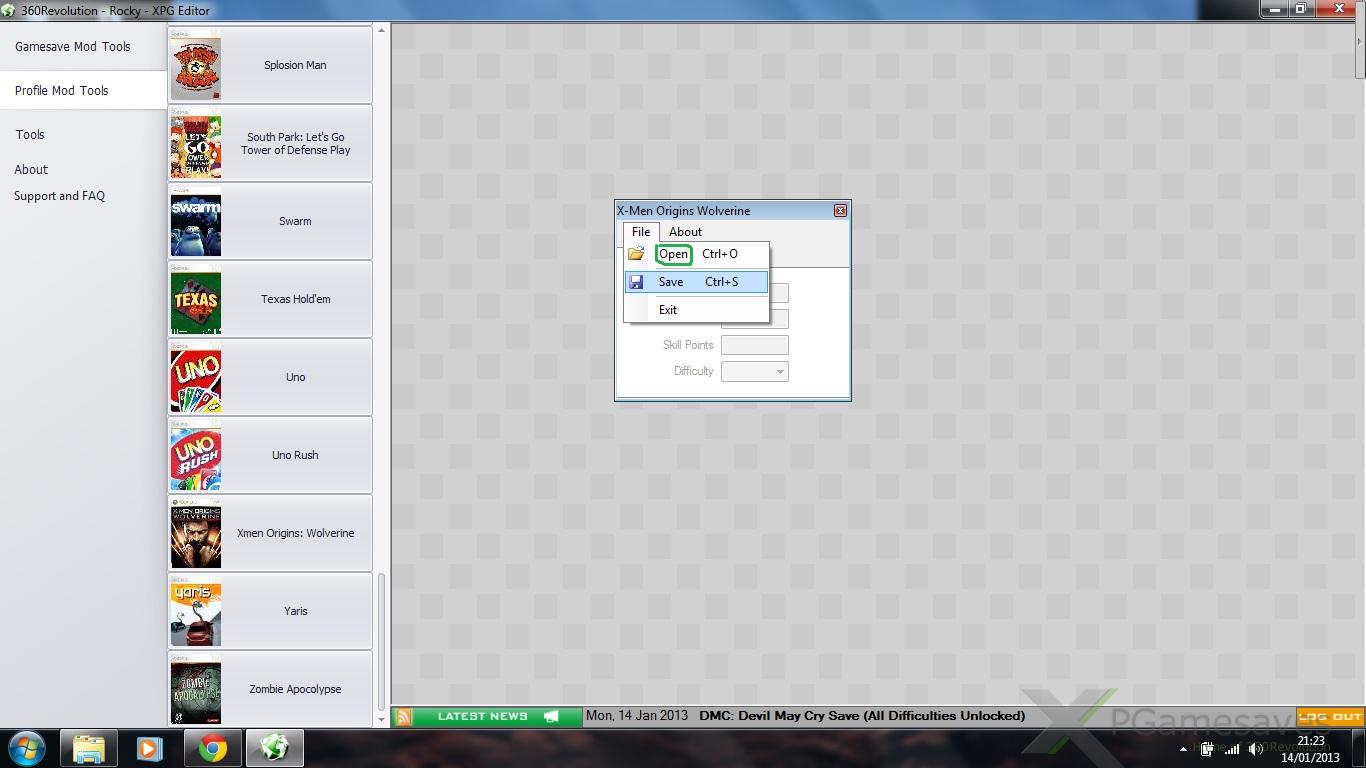Expand the Difficulty dropdown
The height and width of the screenshot is (768, 1366).
(780, 371)
